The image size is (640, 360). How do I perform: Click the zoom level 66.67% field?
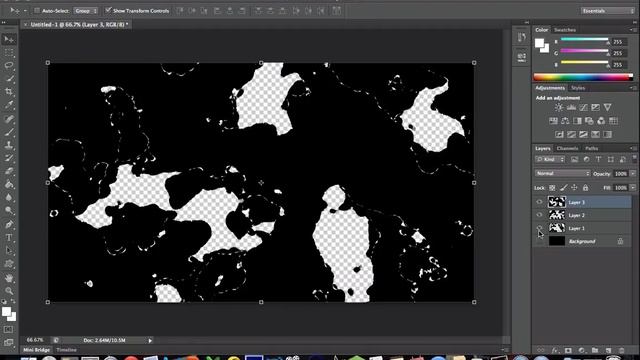click(36, 340)
